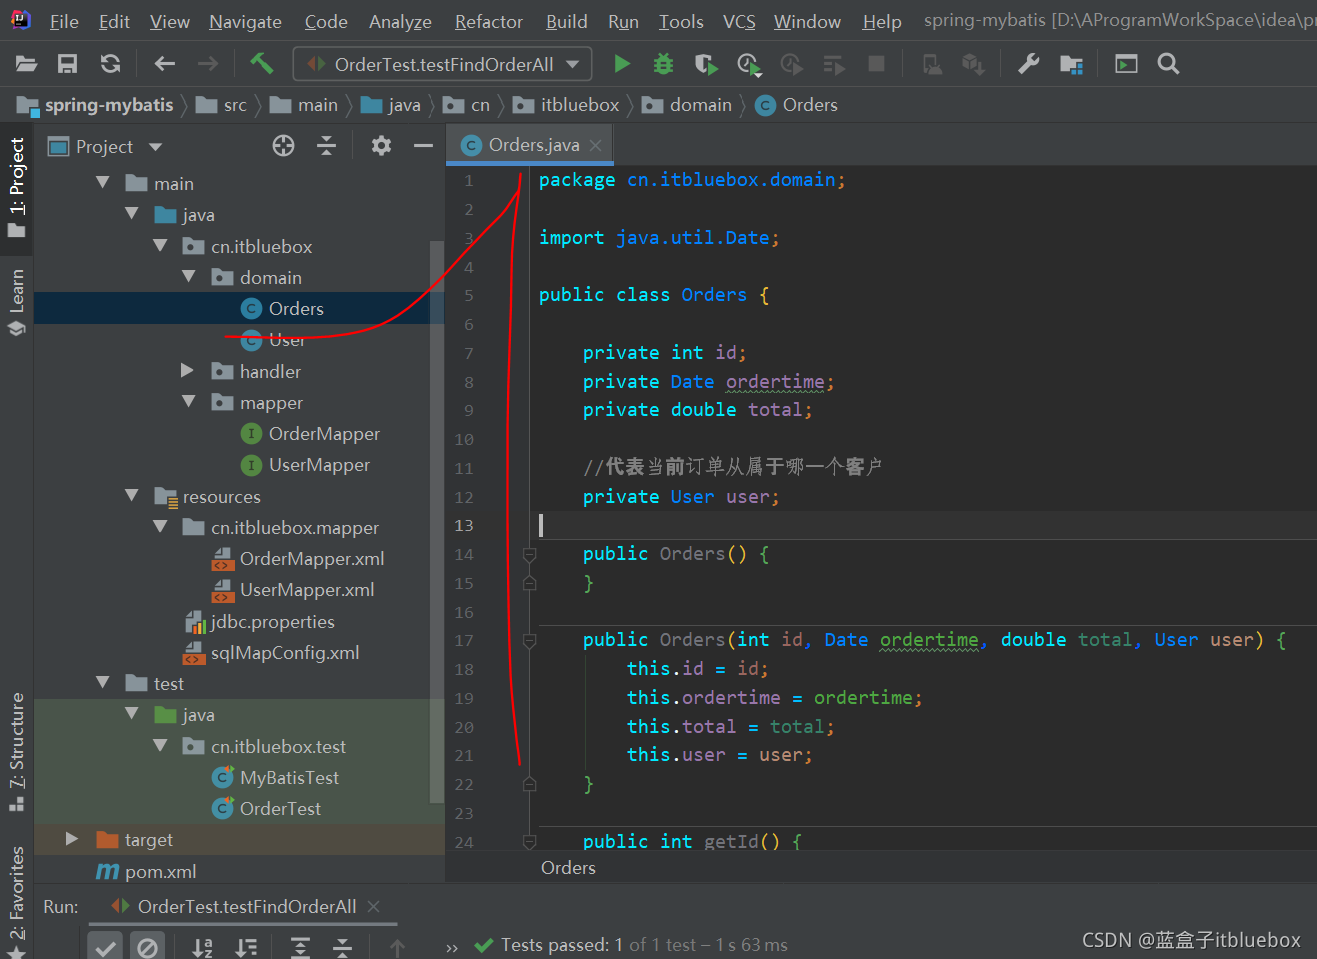Click the Save All toolbar icon
The width and height of the screenshot is (1317, 959).
[x=67, y=64]
